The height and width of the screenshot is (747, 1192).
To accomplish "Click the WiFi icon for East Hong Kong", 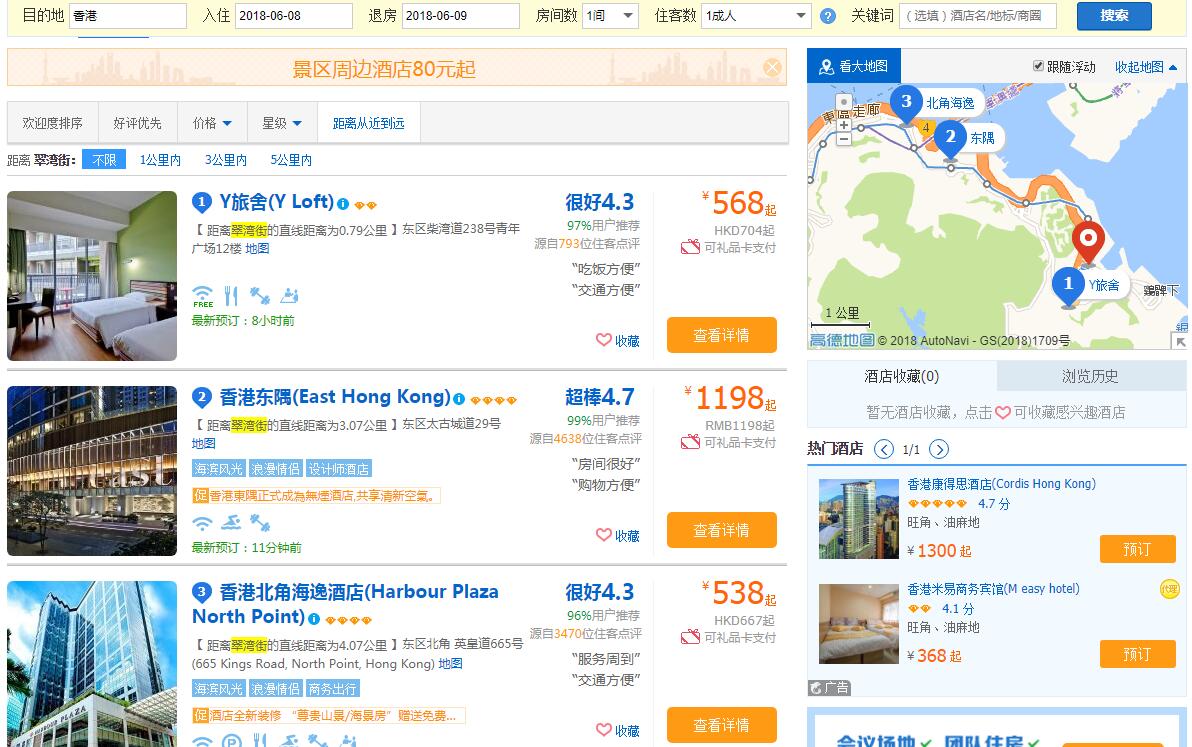I will click(x=202, y=523).
